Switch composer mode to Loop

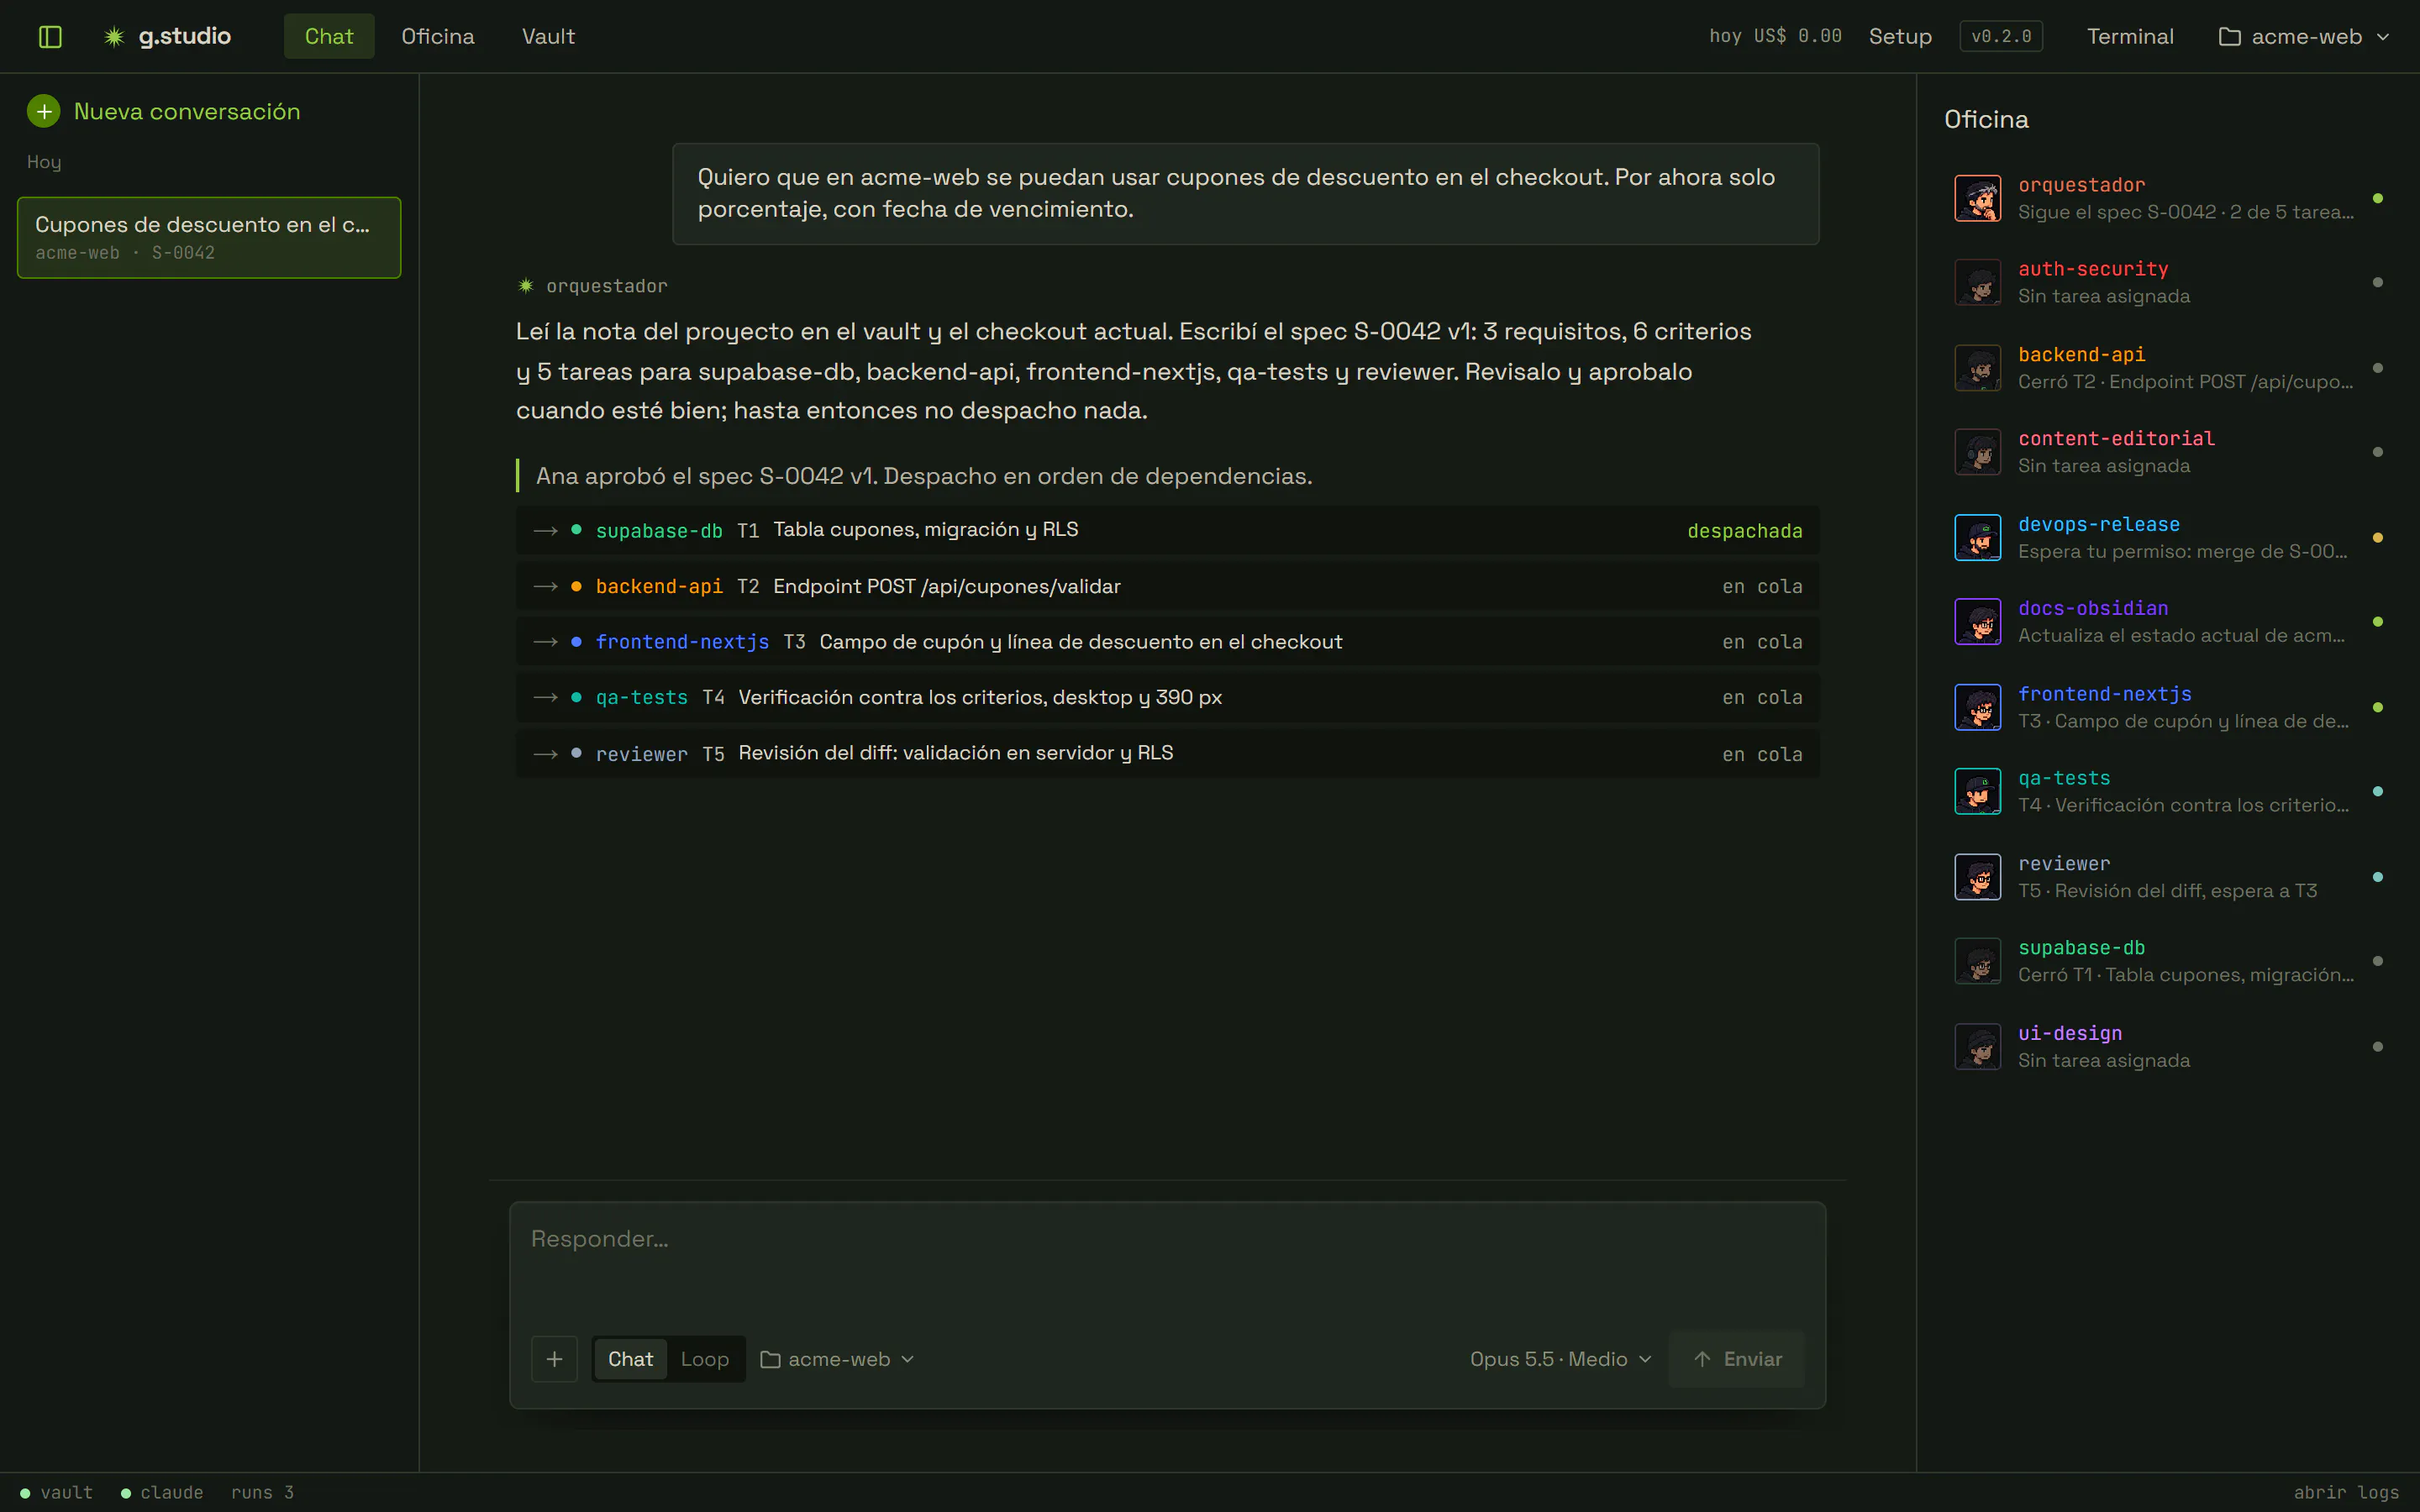click(704, 1359)
